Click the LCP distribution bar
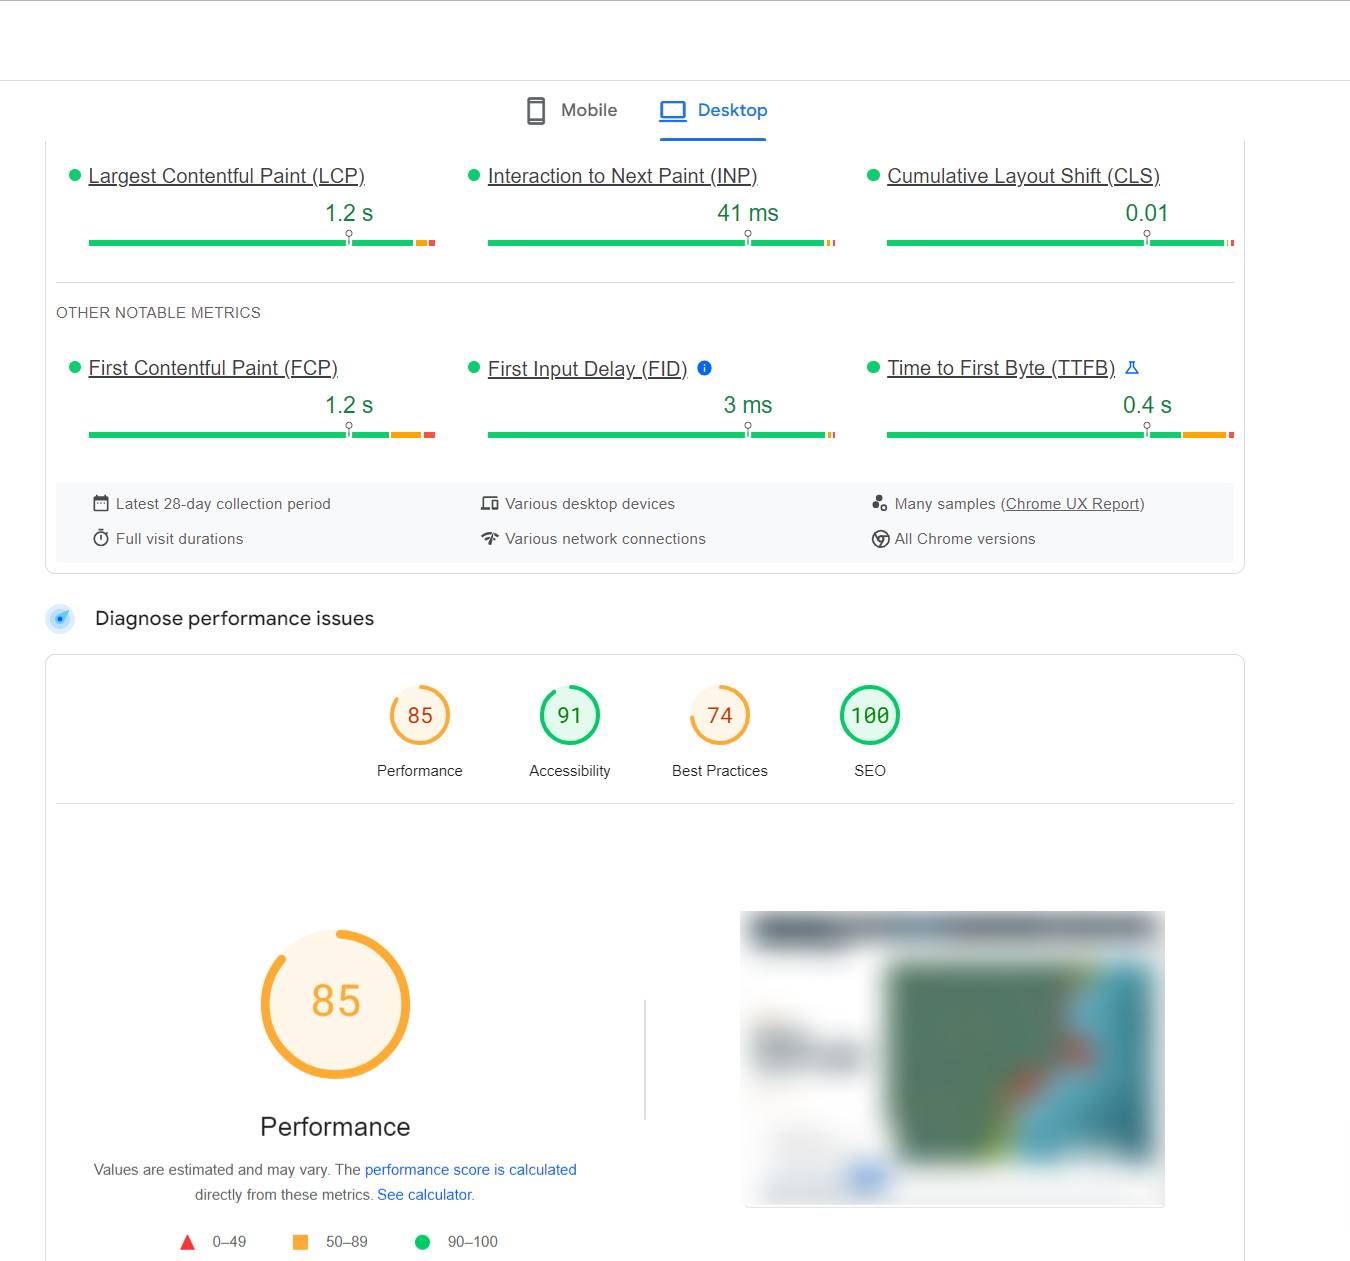1350x1261 pixels. 262,242
